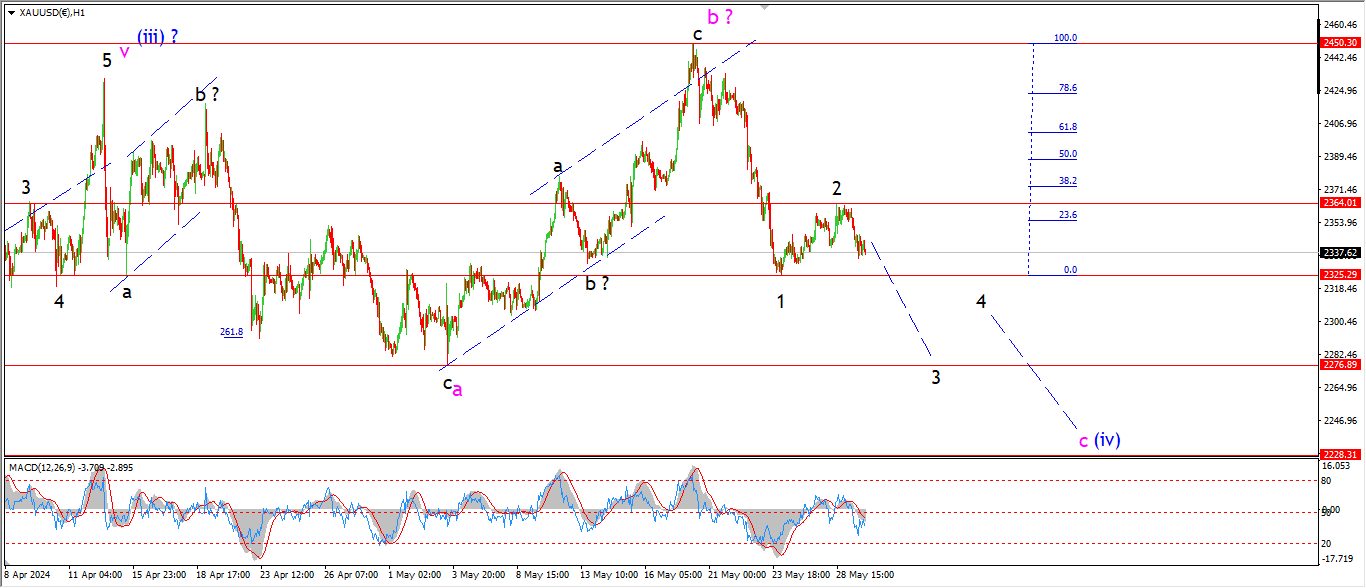Select the 2228.31 price tag

point(1339,454)
